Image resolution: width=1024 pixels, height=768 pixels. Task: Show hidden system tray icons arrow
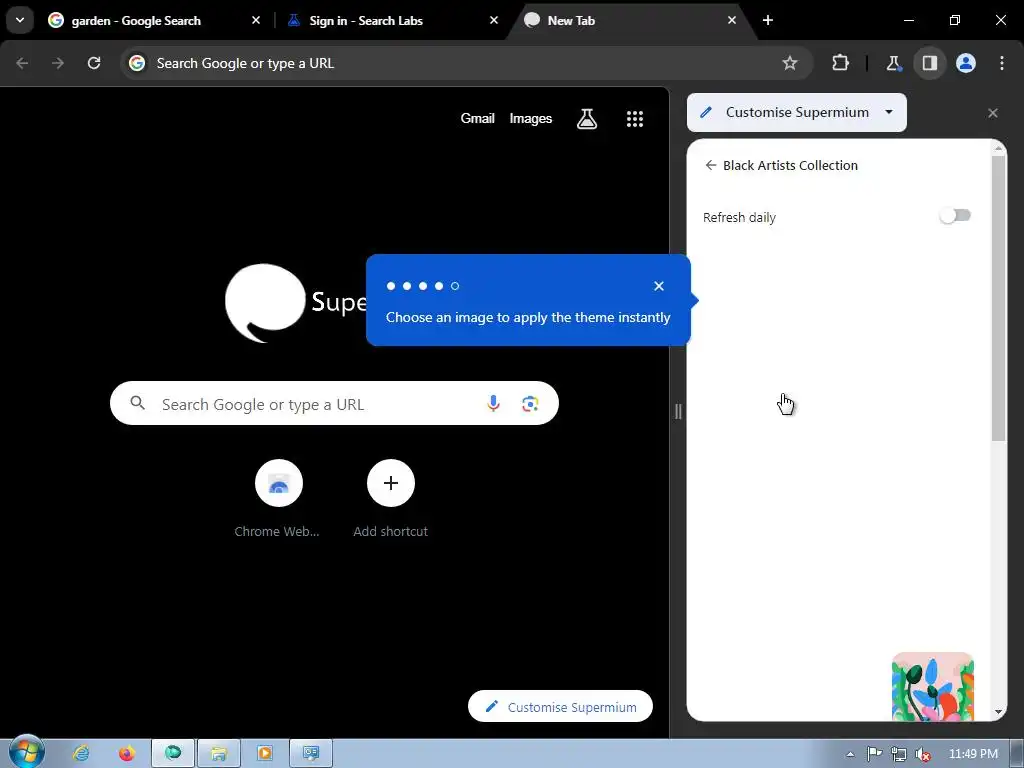point(850,754)
